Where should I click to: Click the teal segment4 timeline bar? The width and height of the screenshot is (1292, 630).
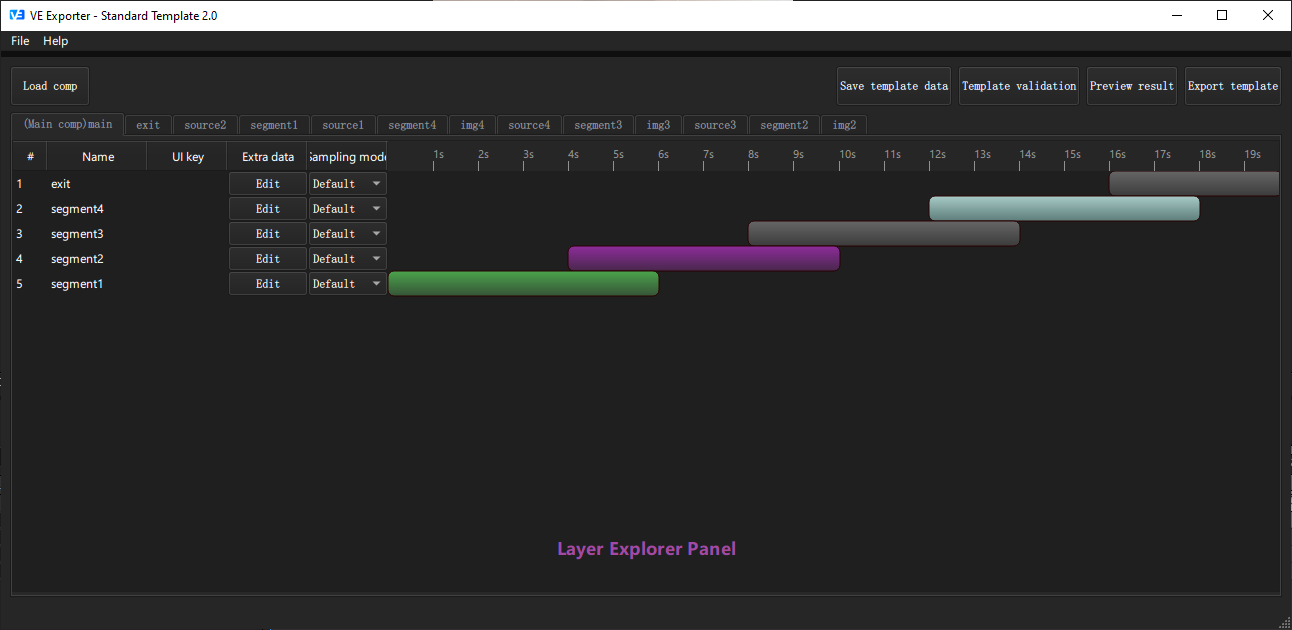(x=1064, y=209)
